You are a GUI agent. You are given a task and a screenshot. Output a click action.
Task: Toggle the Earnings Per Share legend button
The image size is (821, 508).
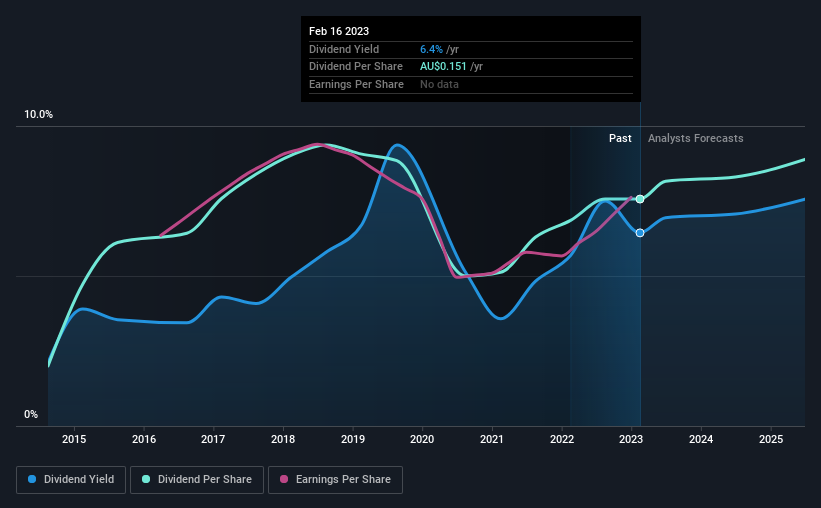point(335,480)
